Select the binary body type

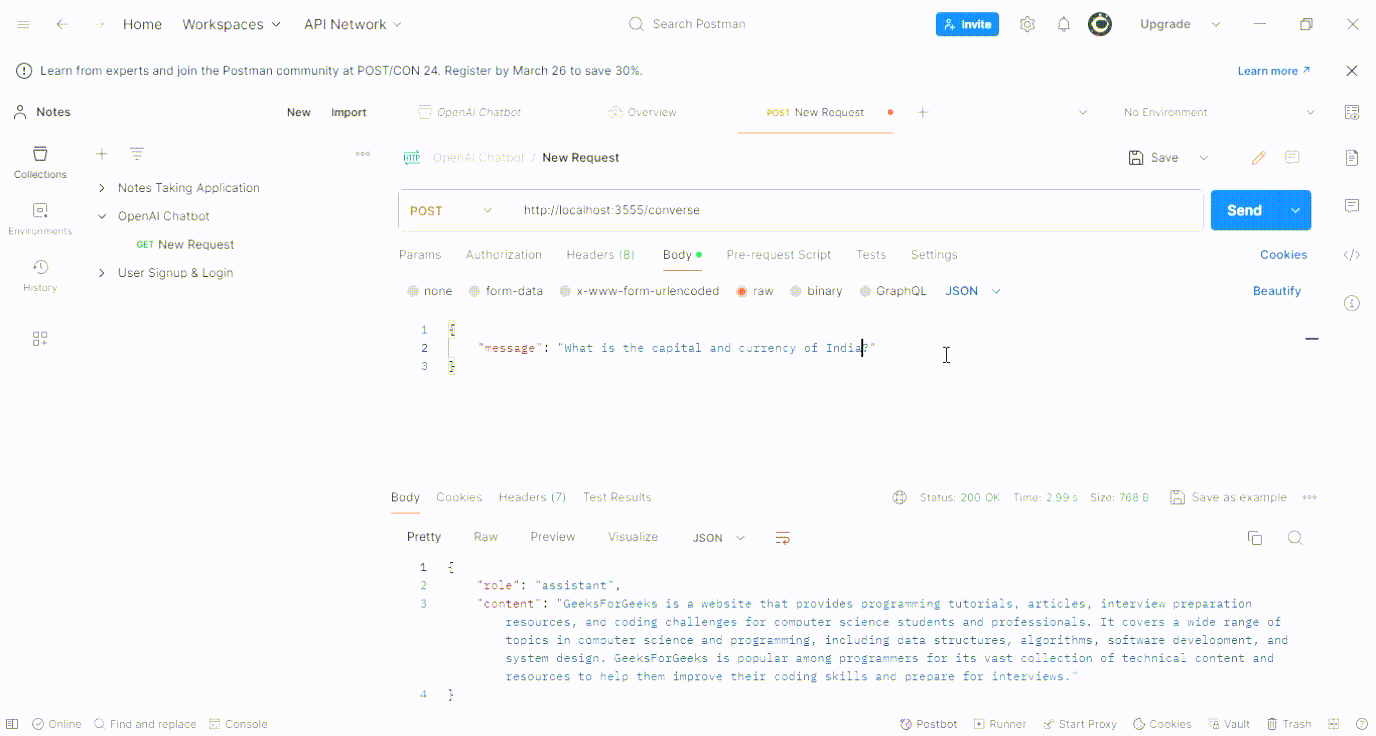point(816,291)
